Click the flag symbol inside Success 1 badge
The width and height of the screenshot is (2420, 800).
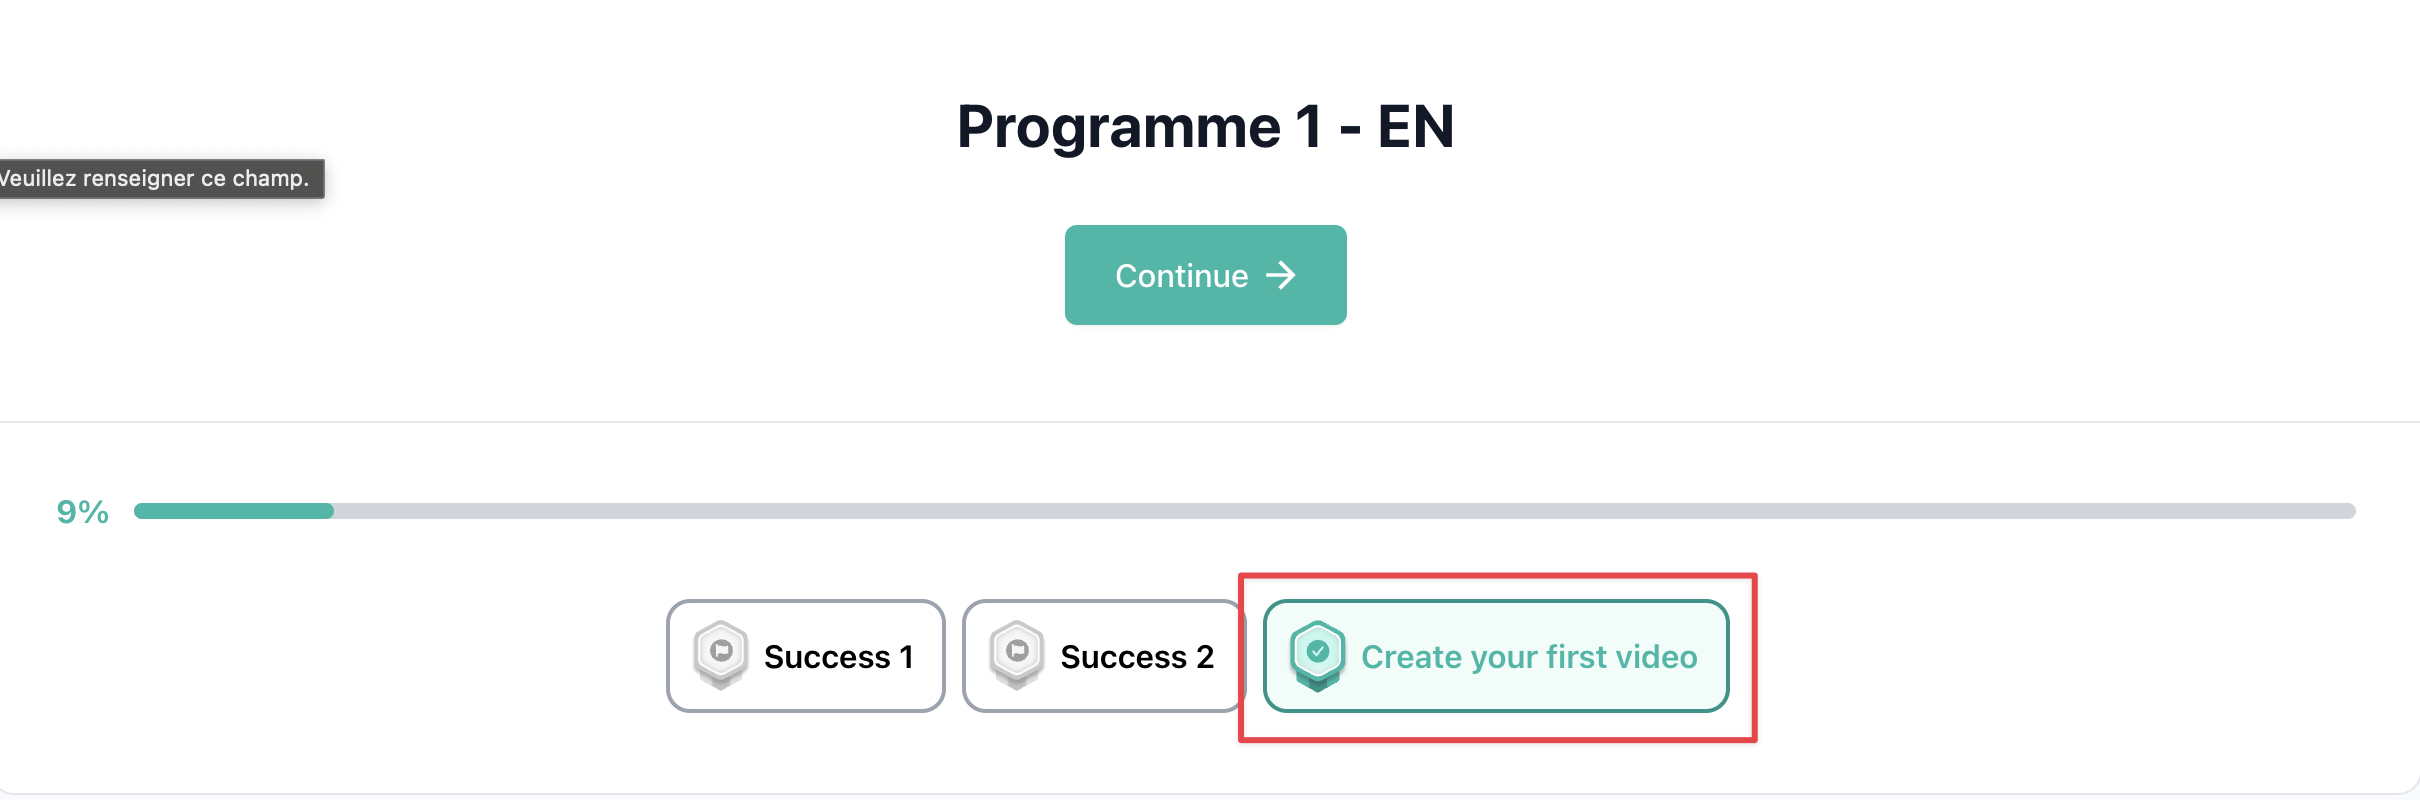pos(721,651)
